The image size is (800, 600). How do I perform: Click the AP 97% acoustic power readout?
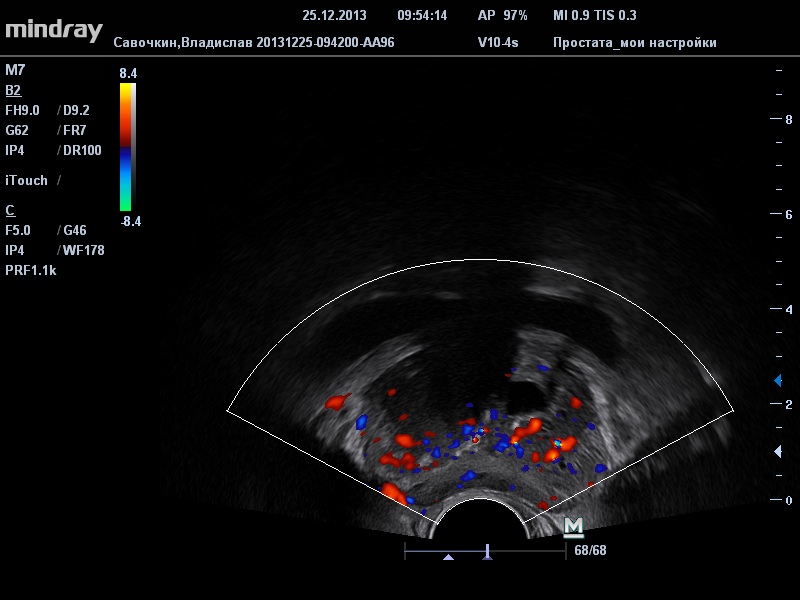pos(503,15)
